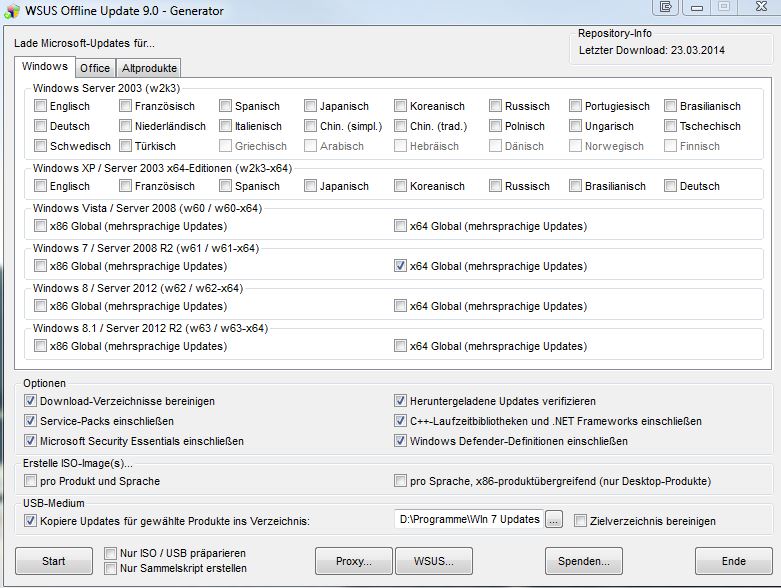Disable Microsoft Security Essentials einschließen

(30, 441)
